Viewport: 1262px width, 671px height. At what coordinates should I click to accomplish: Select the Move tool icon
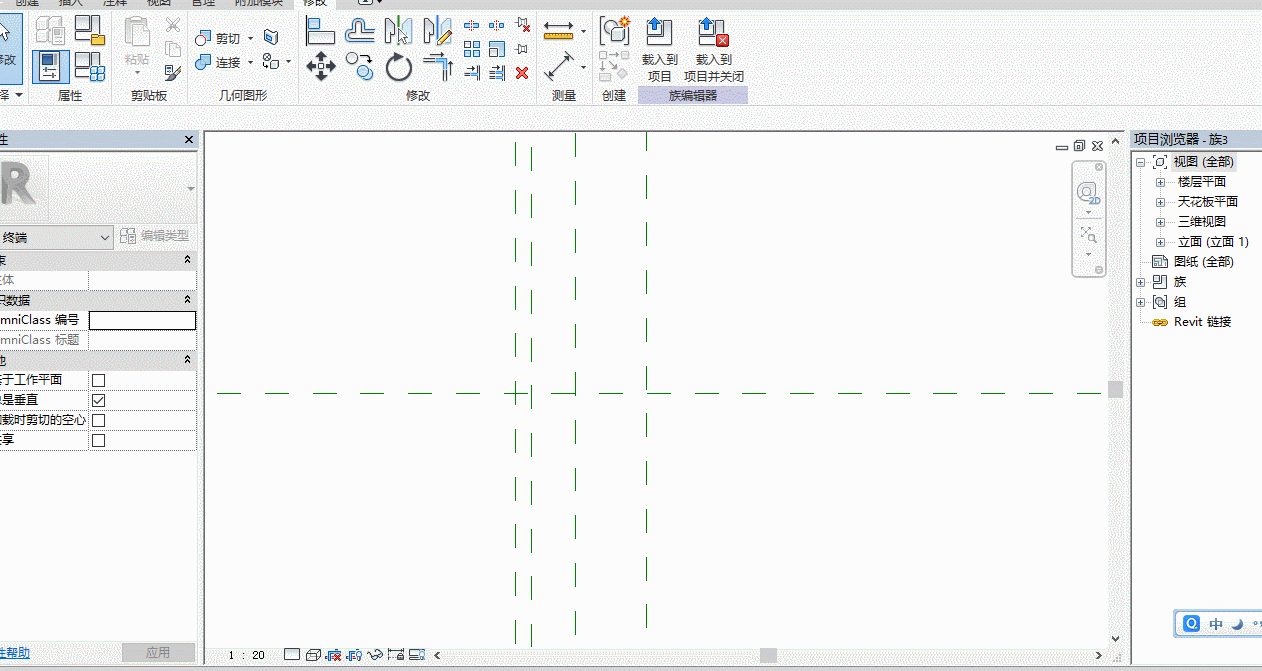[x=320, y=68]
